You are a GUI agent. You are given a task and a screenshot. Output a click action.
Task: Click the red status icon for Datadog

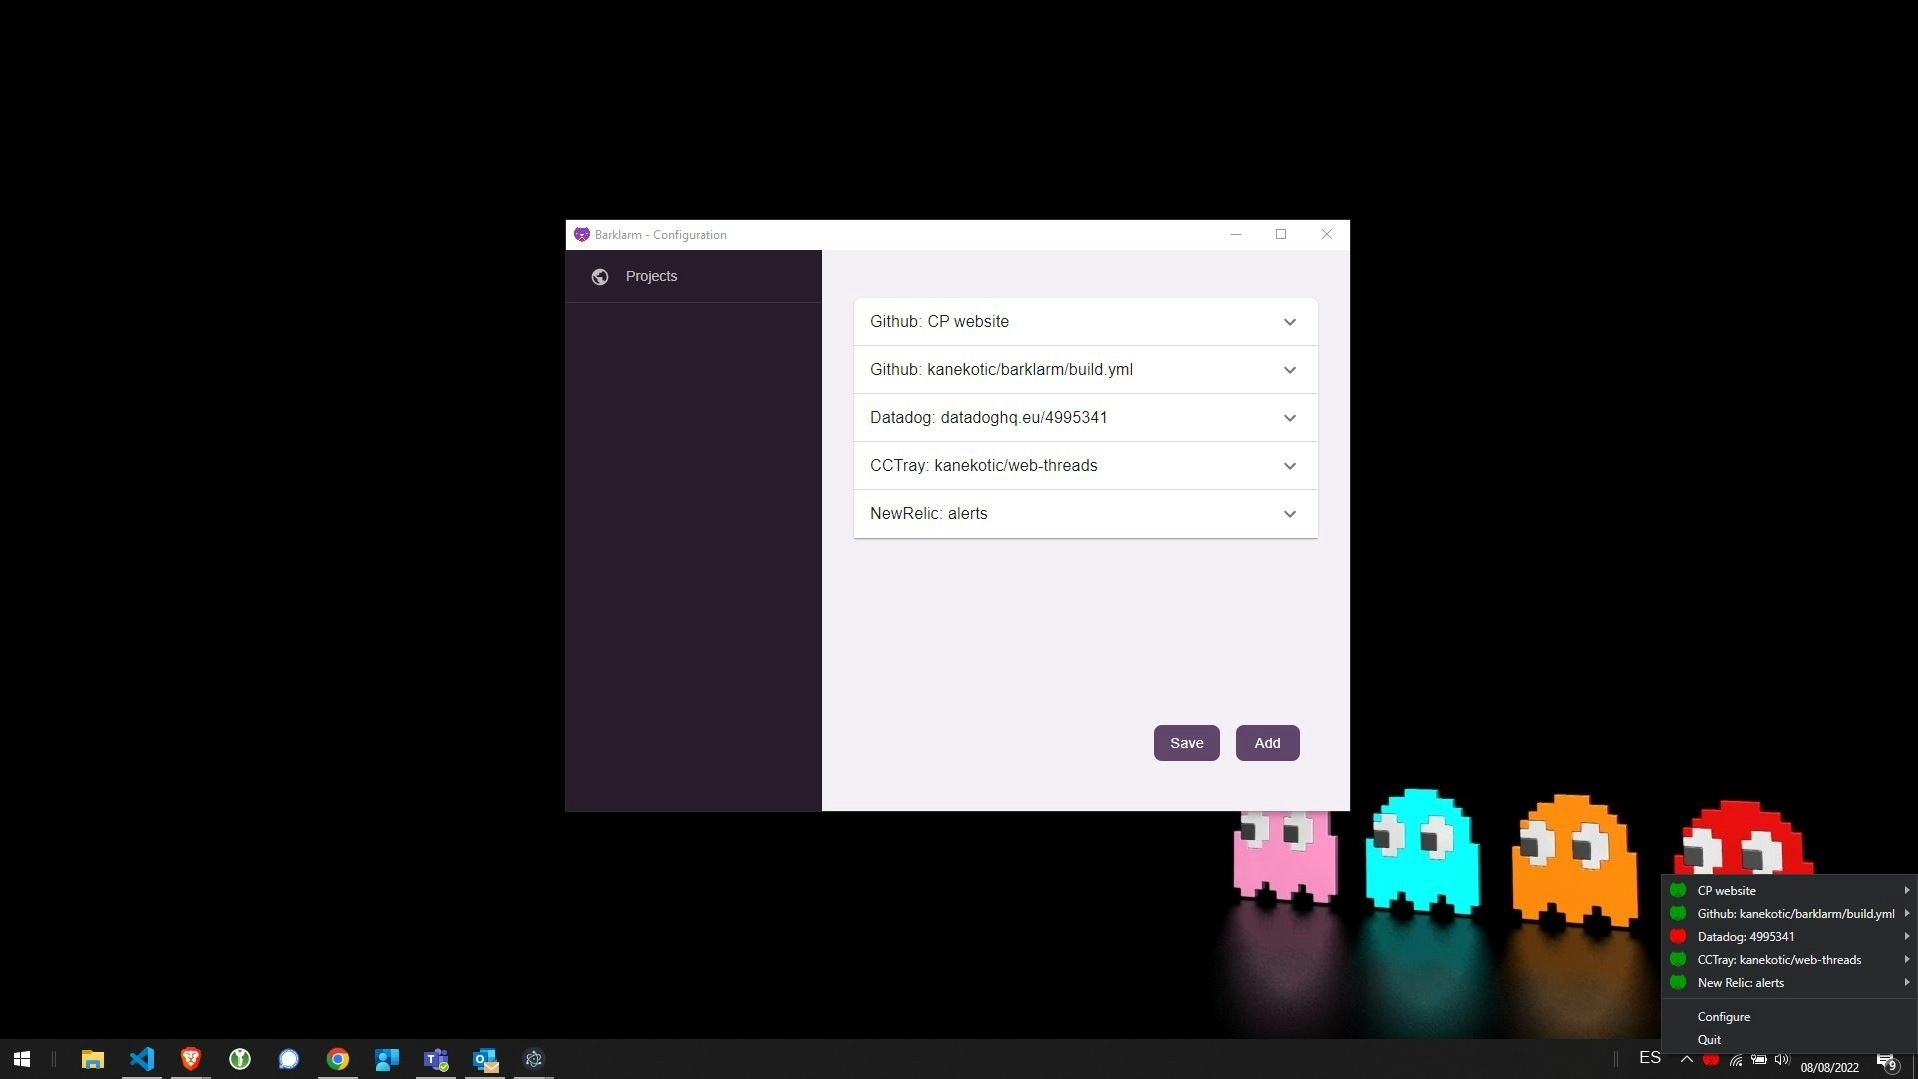pos(1678,936)
